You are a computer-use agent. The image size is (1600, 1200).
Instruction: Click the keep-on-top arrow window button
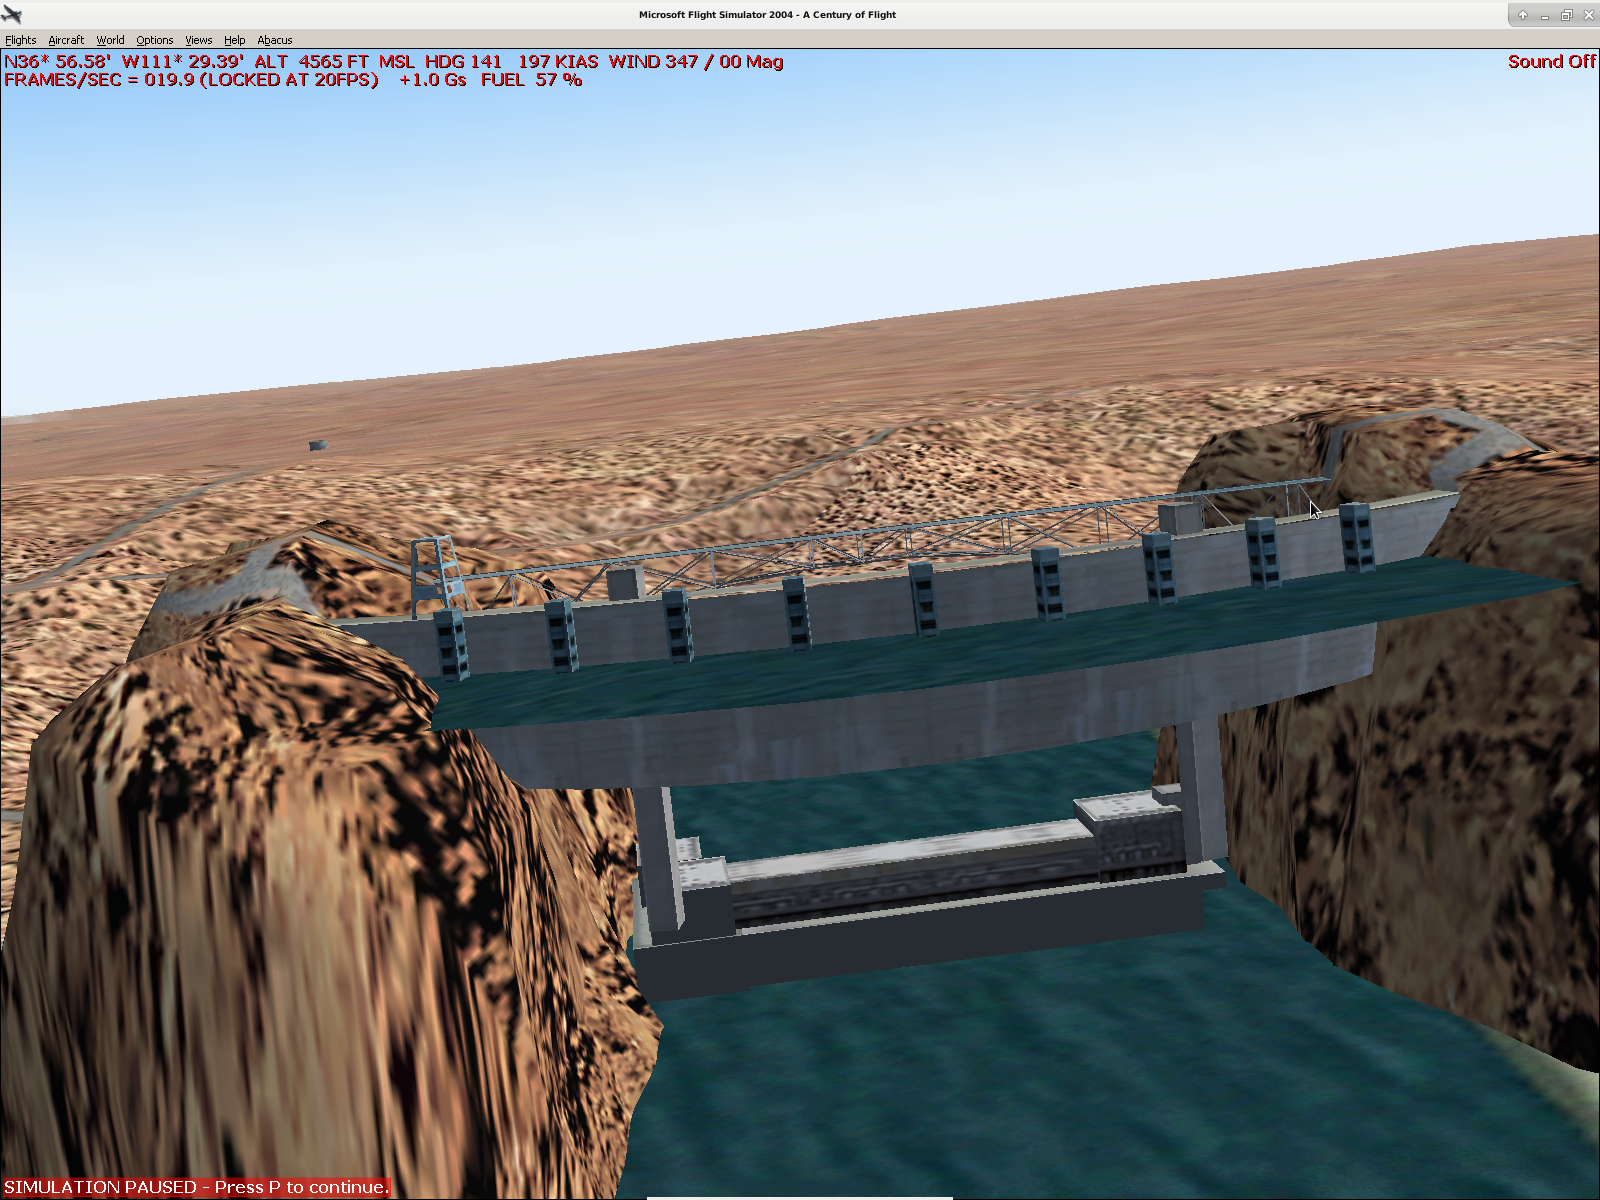1522,15
